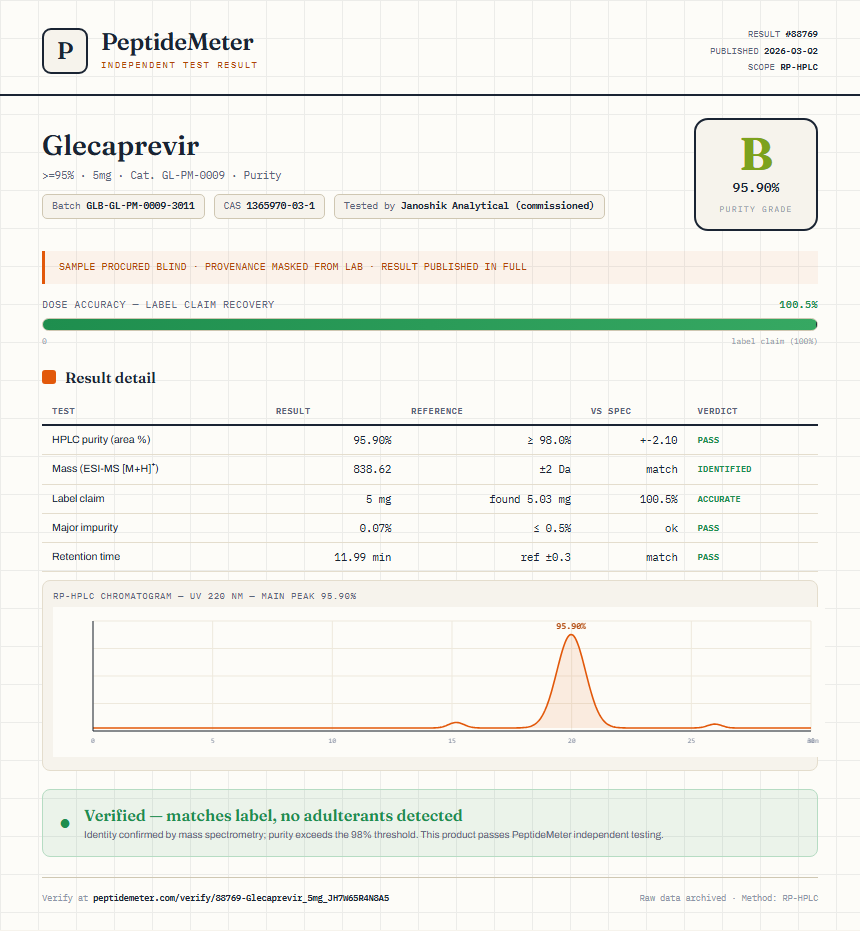Click the orange Result detail square icon
Image resolution: width=860 pixels, height=931 pixels.
click(49, 377)
